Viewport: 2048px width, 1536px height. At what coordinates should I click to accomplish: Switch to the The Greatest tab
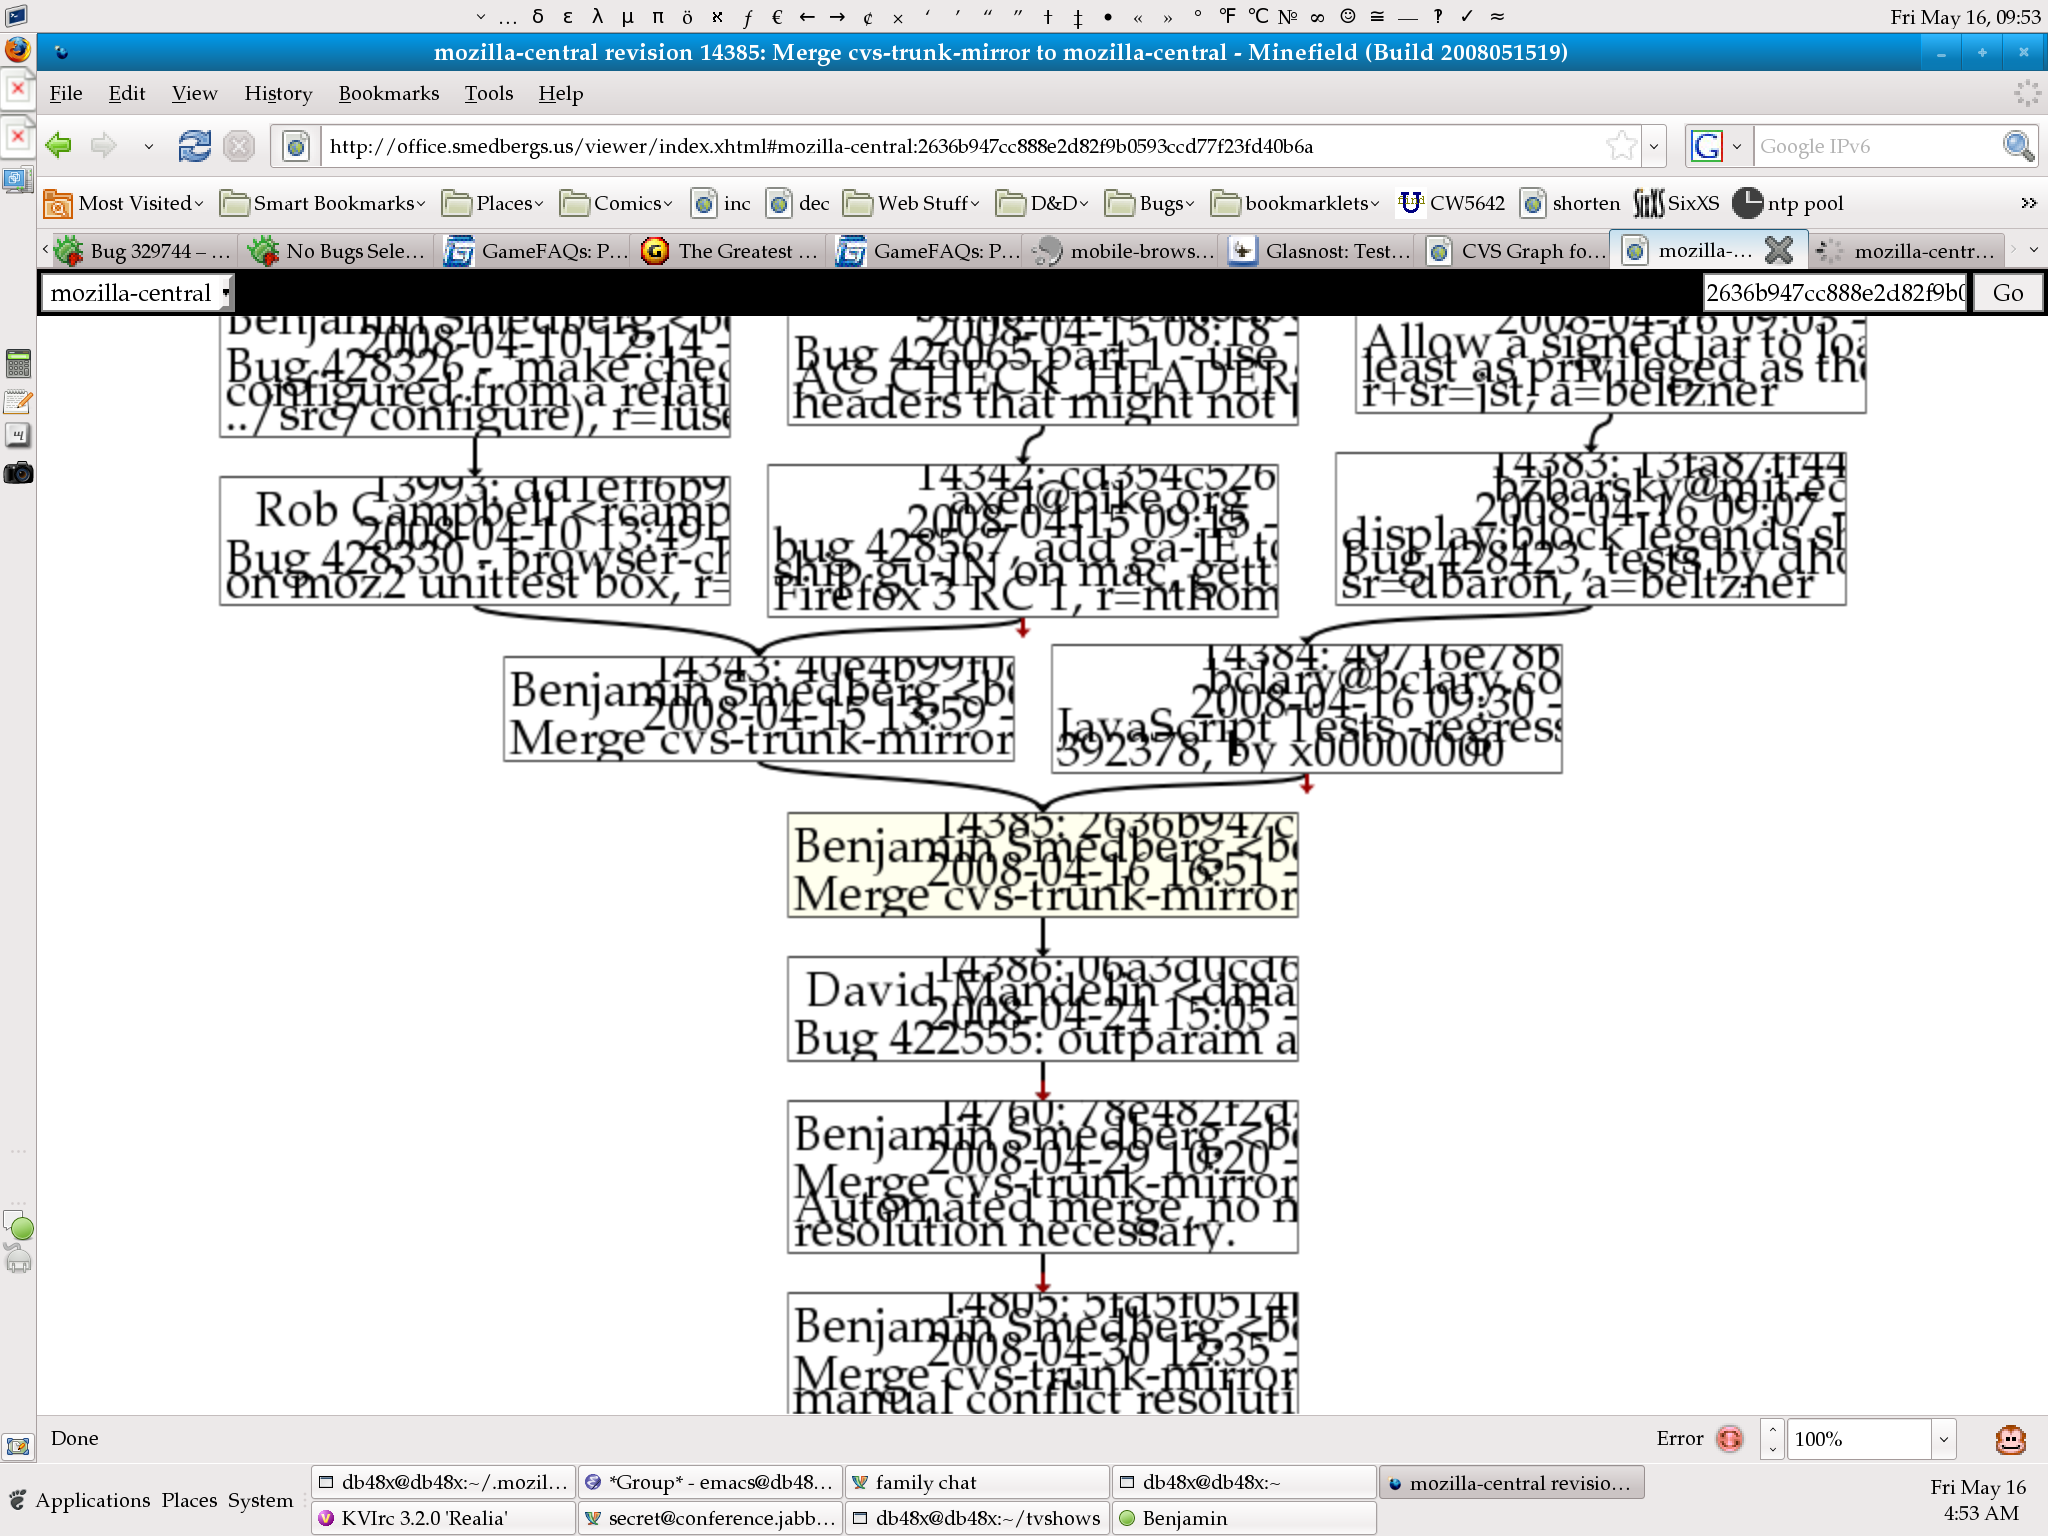(x=730, y=251)
